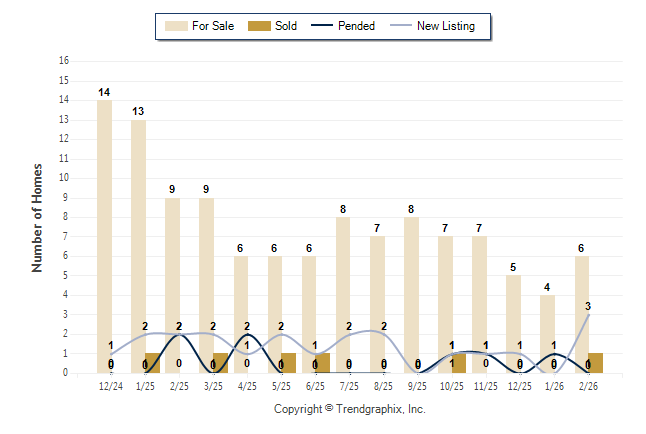Click the Sold legend label text

(x=286, y=26)
